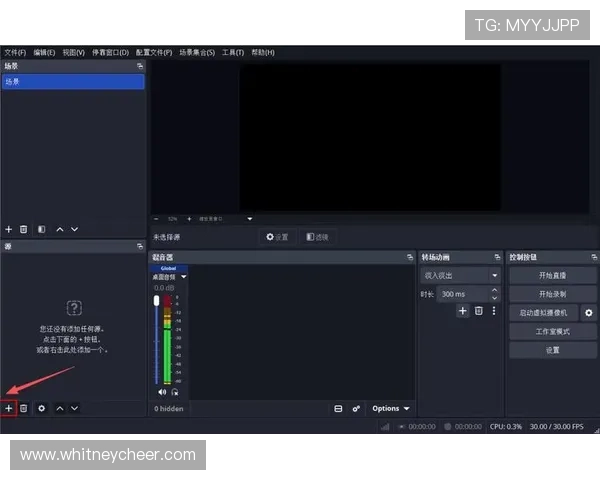This screenshot has height=480, width=600.
Task: Open audio mixer advanced properties gears icon
Action: coord(356,409)
